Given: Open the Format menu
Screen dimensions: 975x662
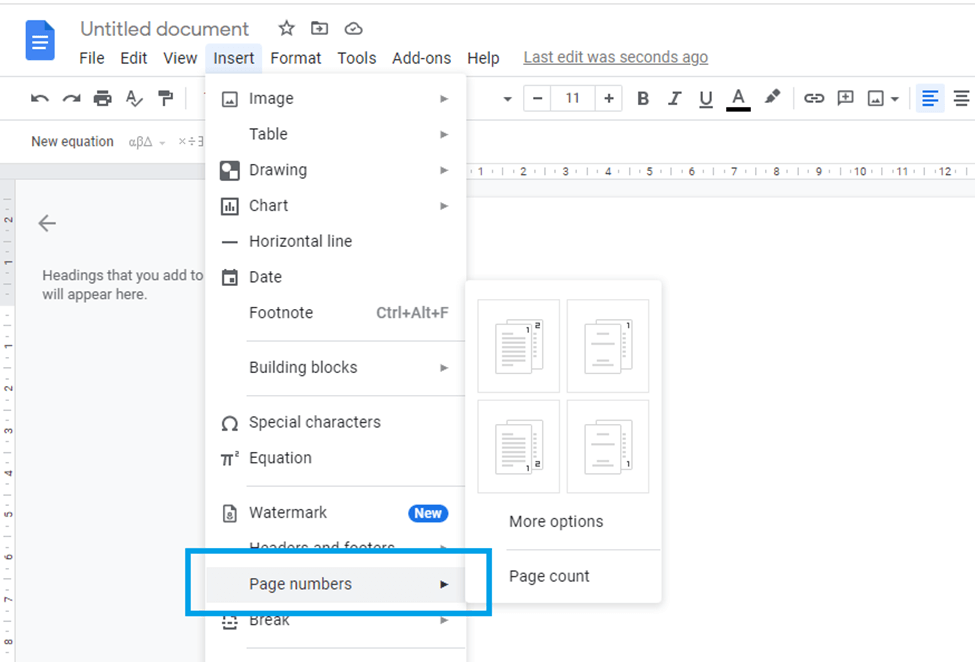Looking at the screenshot, I should pyautogui.click(x=296, y=58).
